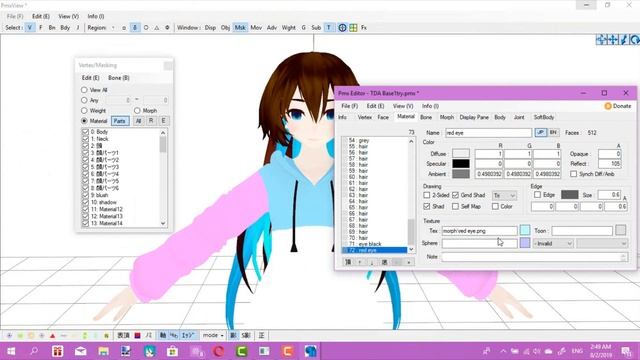The height and width of the screenshot is (360, 640).
Task: Click the R button in Vertex/Masking
Action: coord(151,121)
